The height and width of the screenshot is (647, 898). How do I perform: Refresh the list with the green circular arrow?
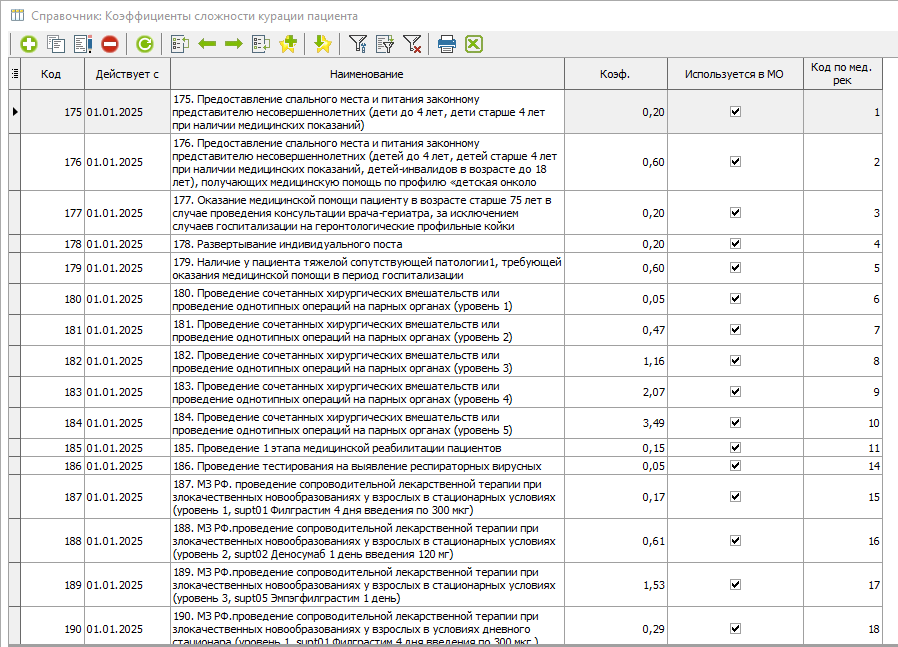click(x=145, y=44)
